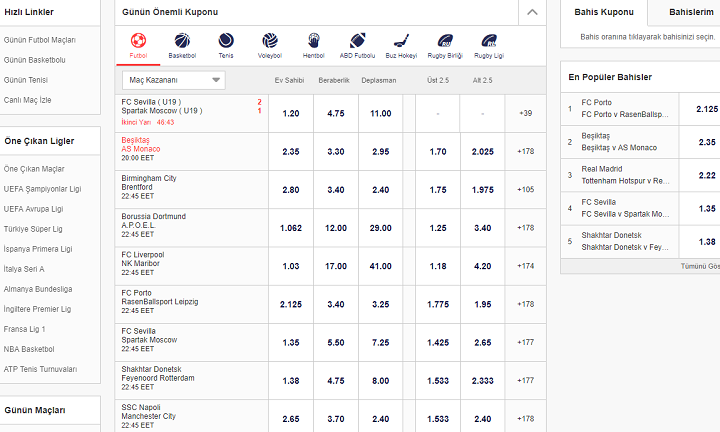The image size is (720, 432).
Task: Select the Basketbol sport icon
Action: (182, 45)
